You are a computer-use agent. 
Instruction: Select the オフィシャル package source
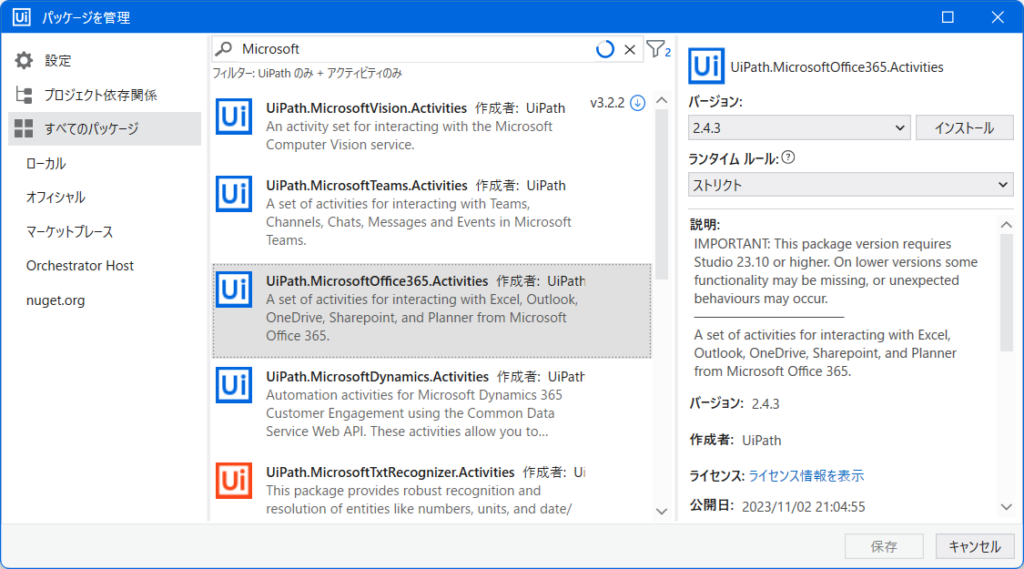pos(56,197)
